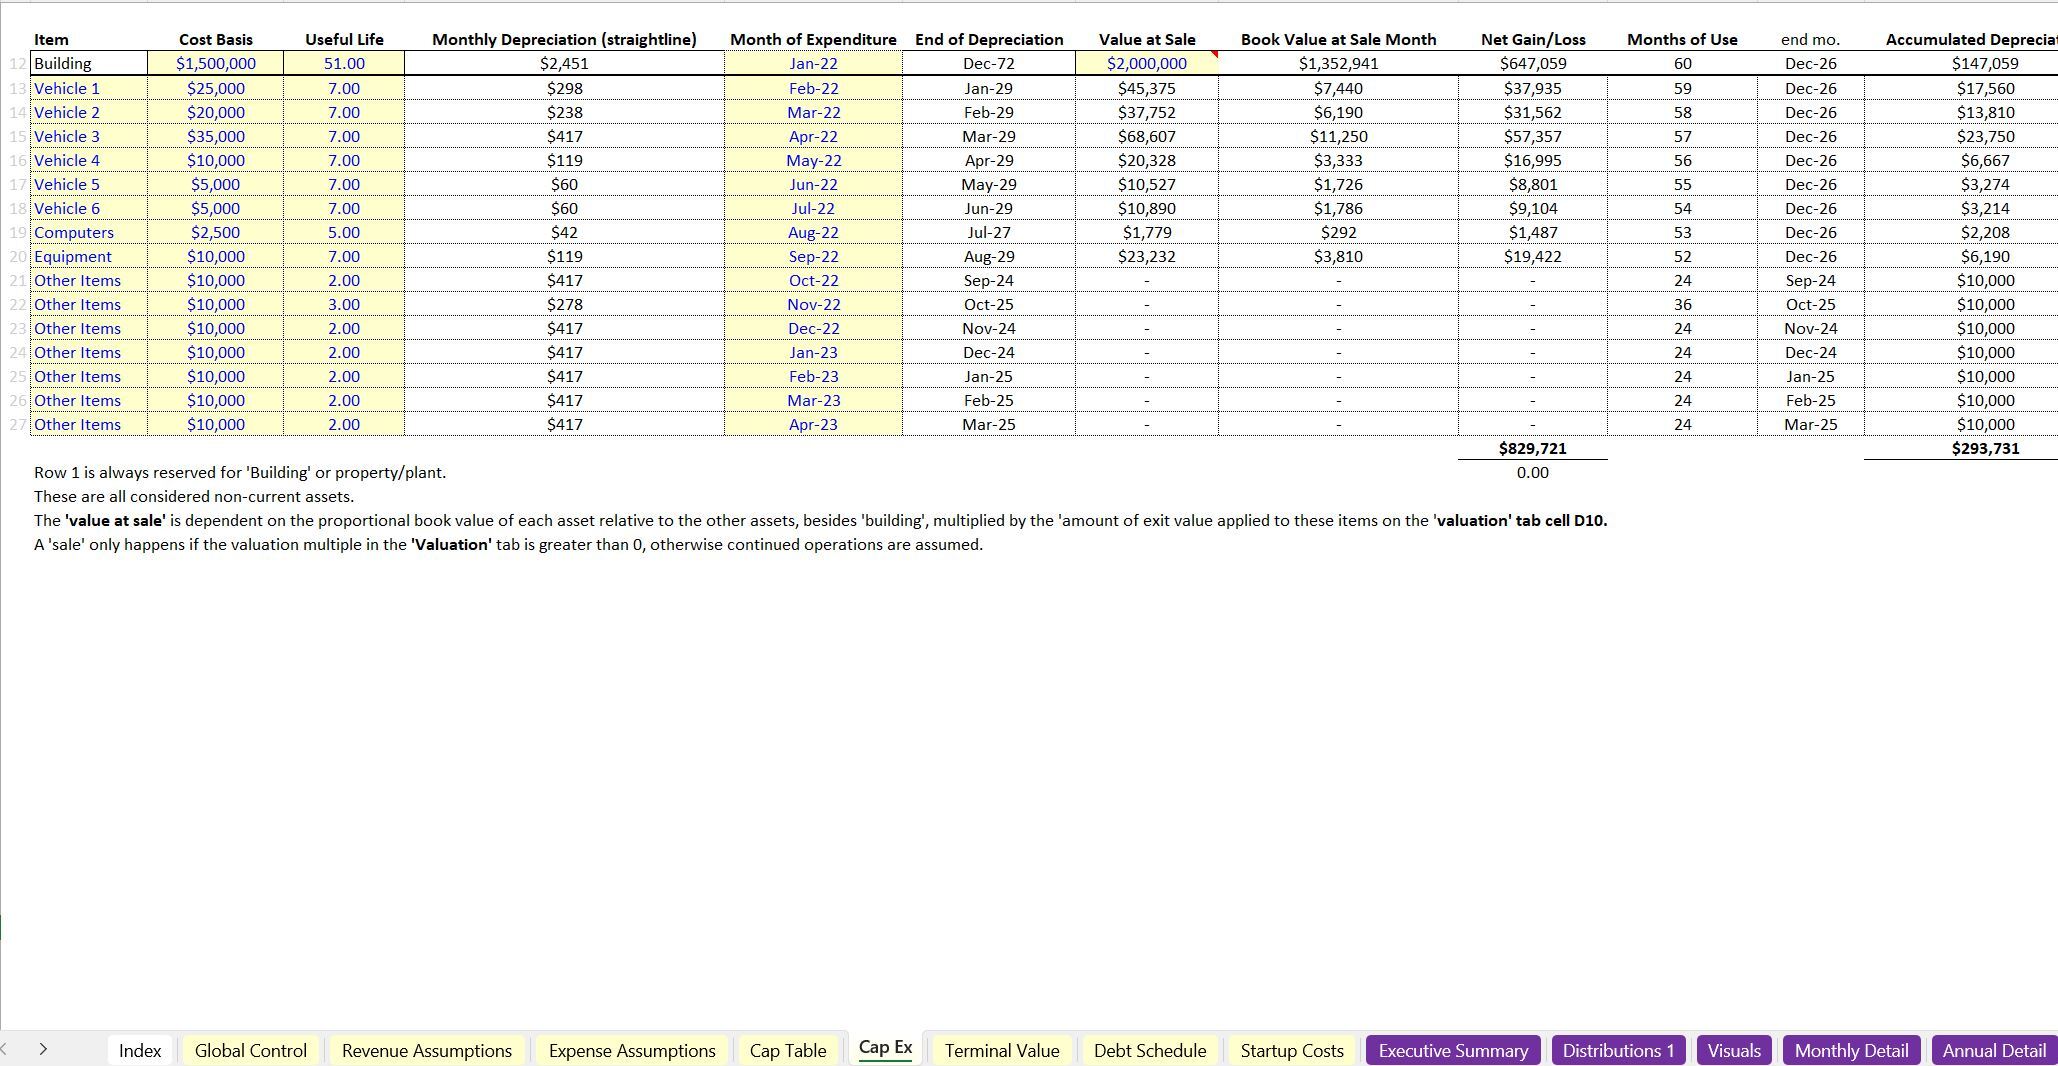Click the Months of Use header

coord(1682,39)
